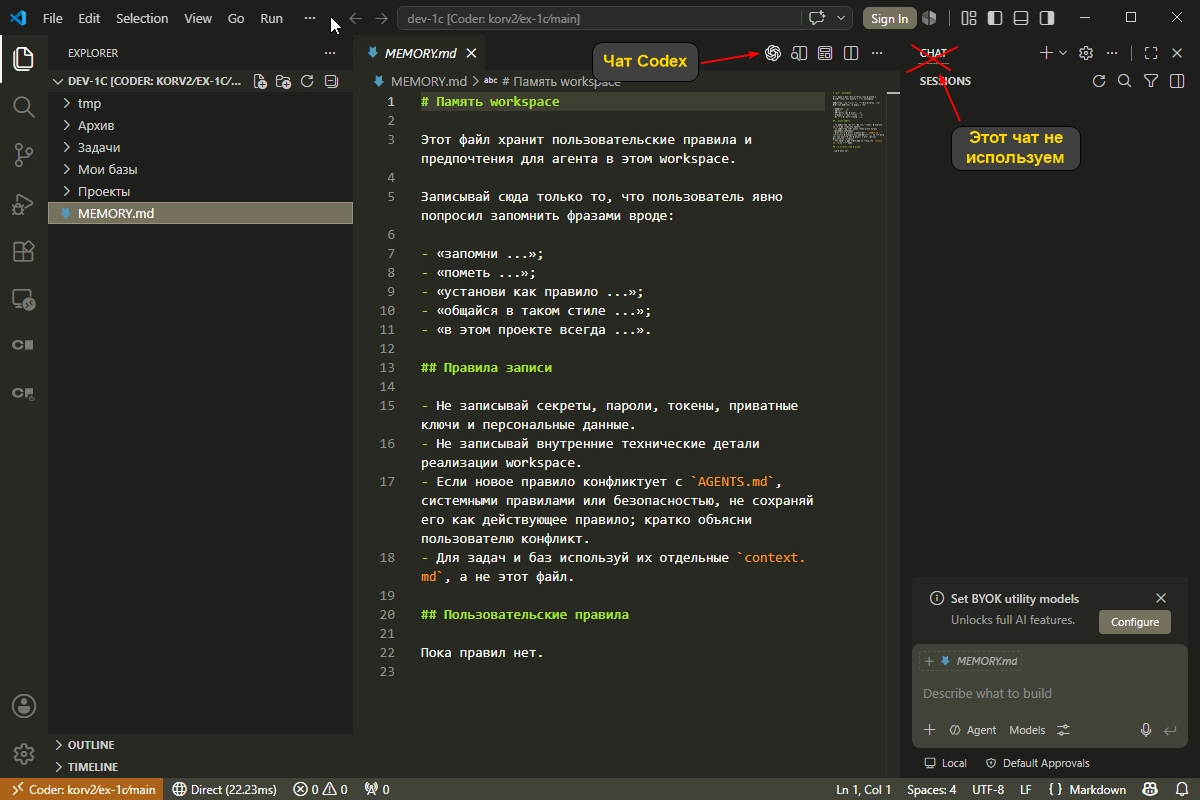Screen dimensions: 1200x800
Task: Open the Accounts icon in activity bar
Action: click(x=24, y=706)
